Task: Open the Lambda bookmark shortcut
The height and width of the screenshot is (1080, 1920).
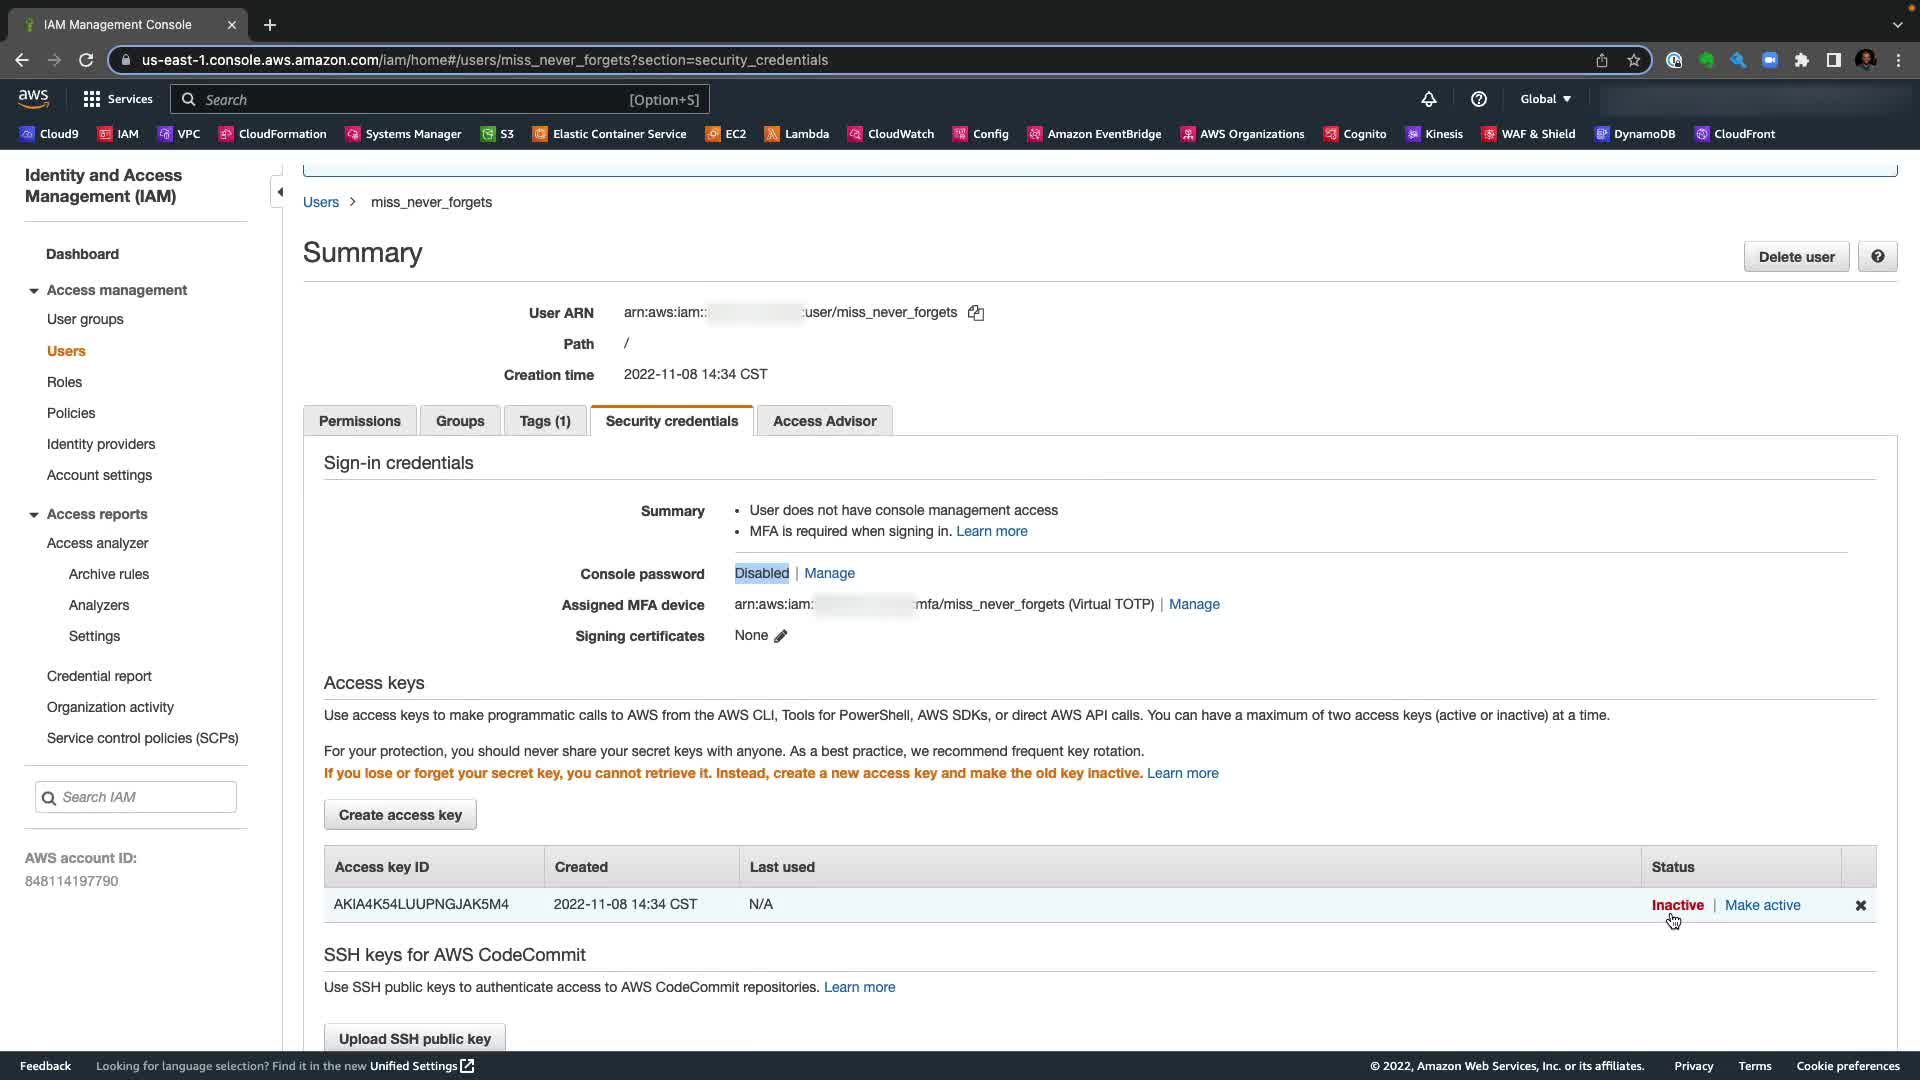Action: [x=797, y=134]
